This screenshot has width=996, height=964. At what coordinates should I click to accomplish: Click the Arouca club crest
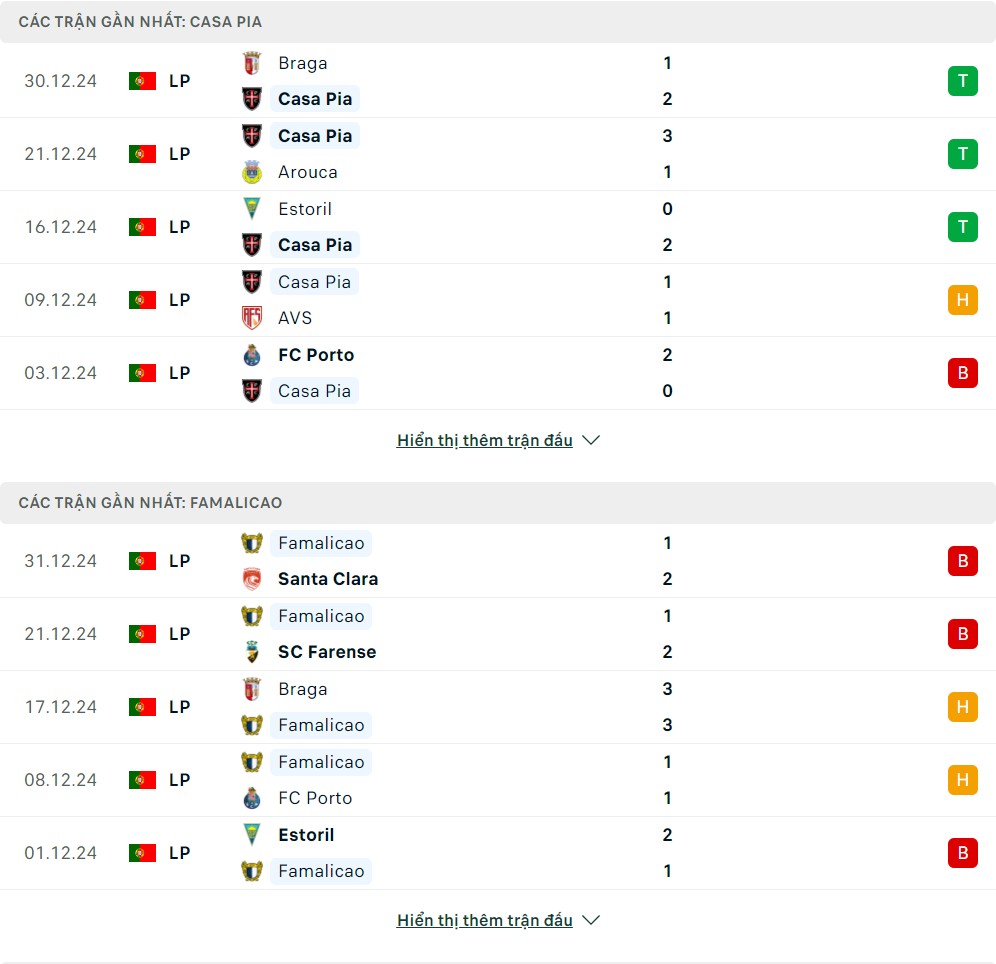[252, 172]
